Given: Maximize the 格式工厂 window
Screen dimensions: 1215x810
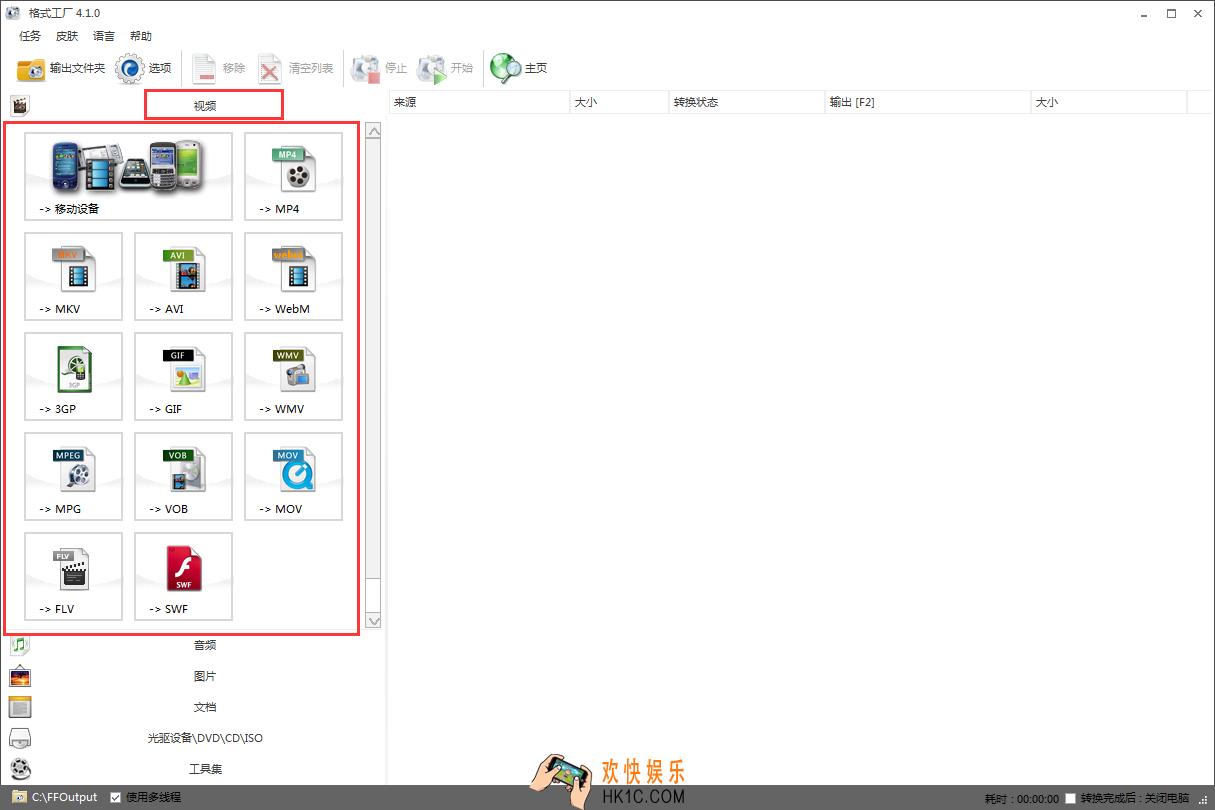Looking at the screenshot, I should pyautogui.click(x=1171, y=14).
